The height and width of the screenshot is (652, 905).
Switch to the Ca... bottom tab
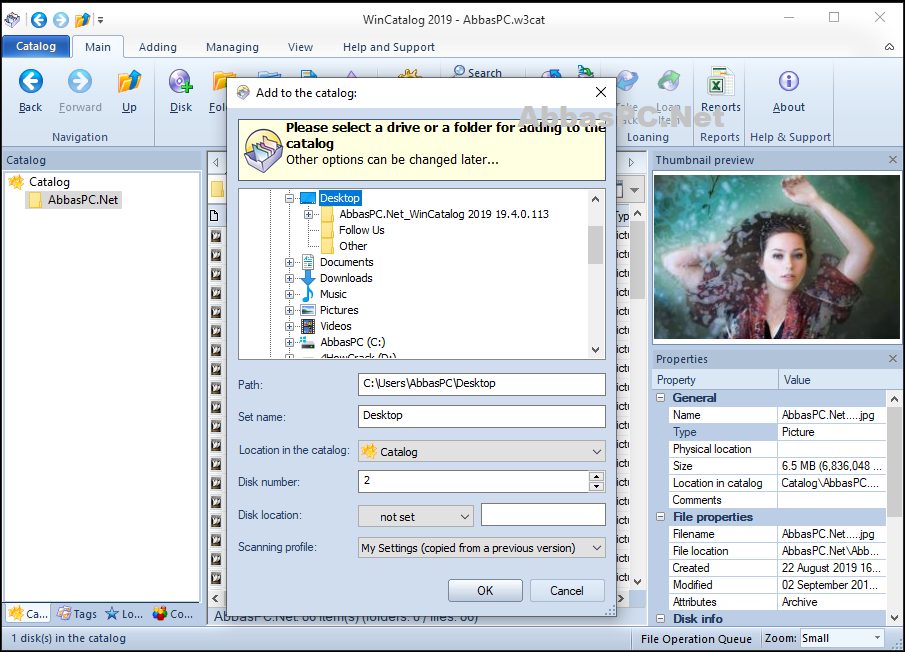(x=28, y=613)
